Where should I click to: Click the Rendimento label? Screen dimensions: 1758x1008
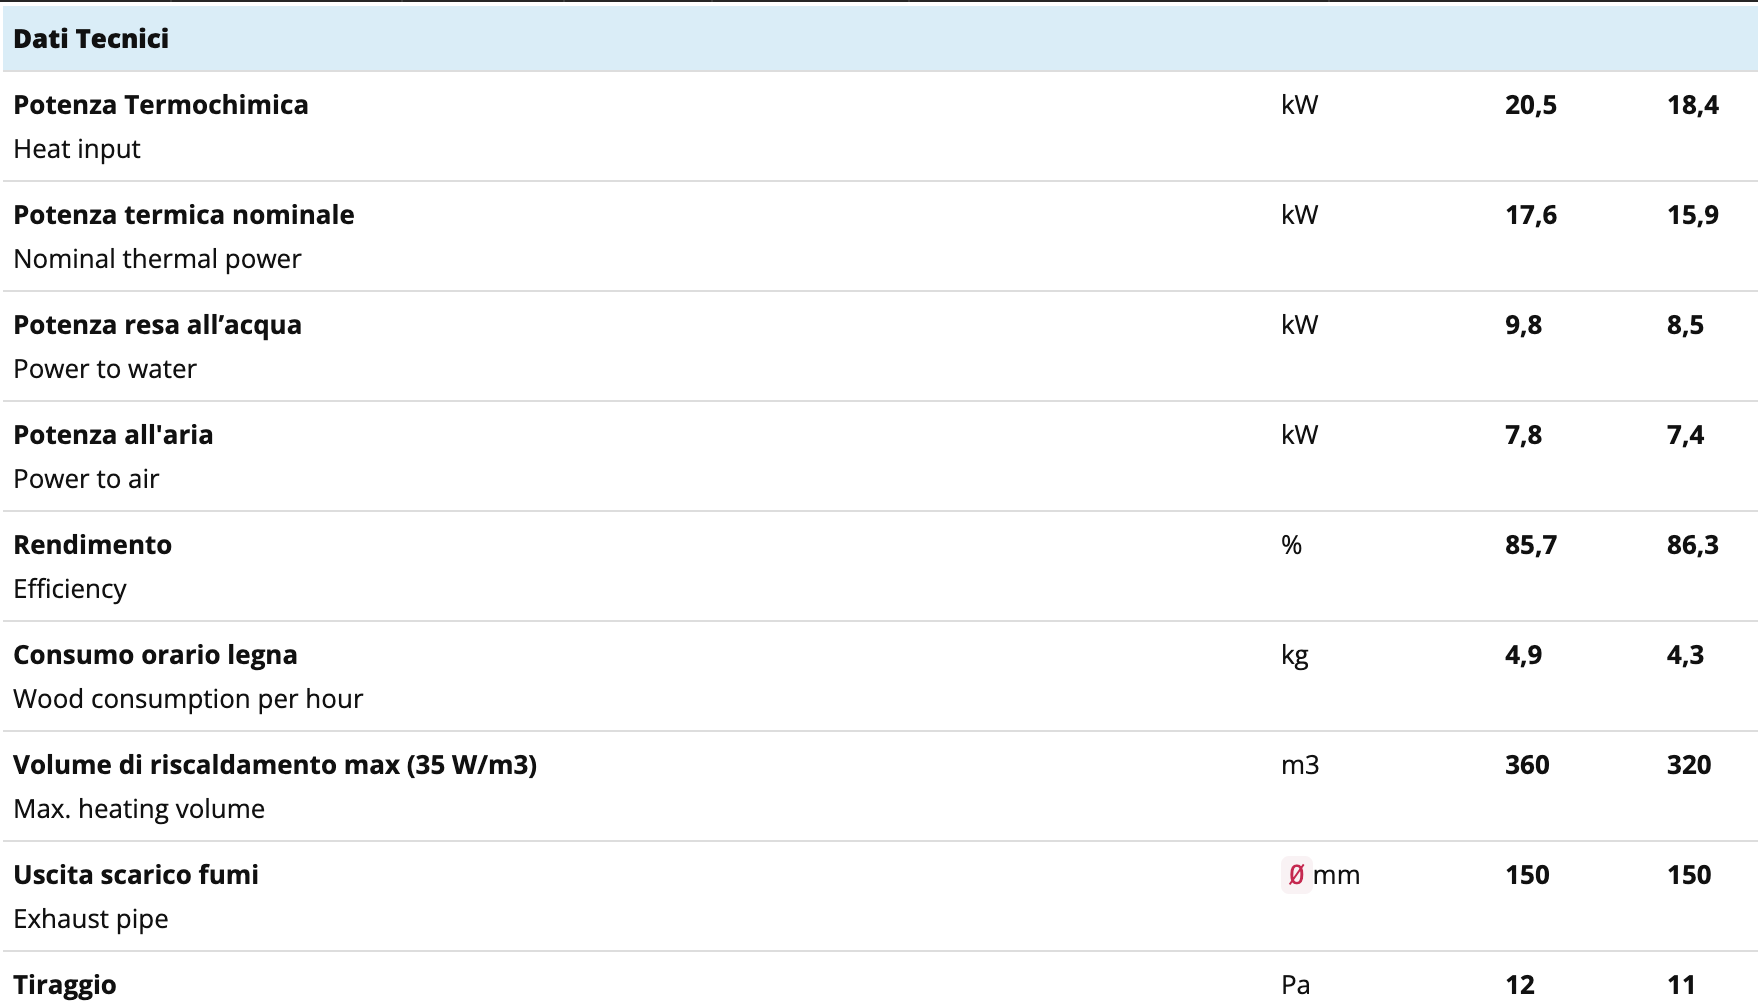coord(92,545)
